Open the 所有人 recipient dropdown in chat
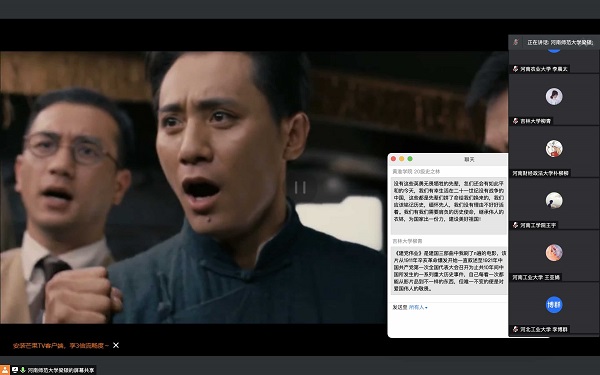The image size is (600, 375). [x=418, y=307]
